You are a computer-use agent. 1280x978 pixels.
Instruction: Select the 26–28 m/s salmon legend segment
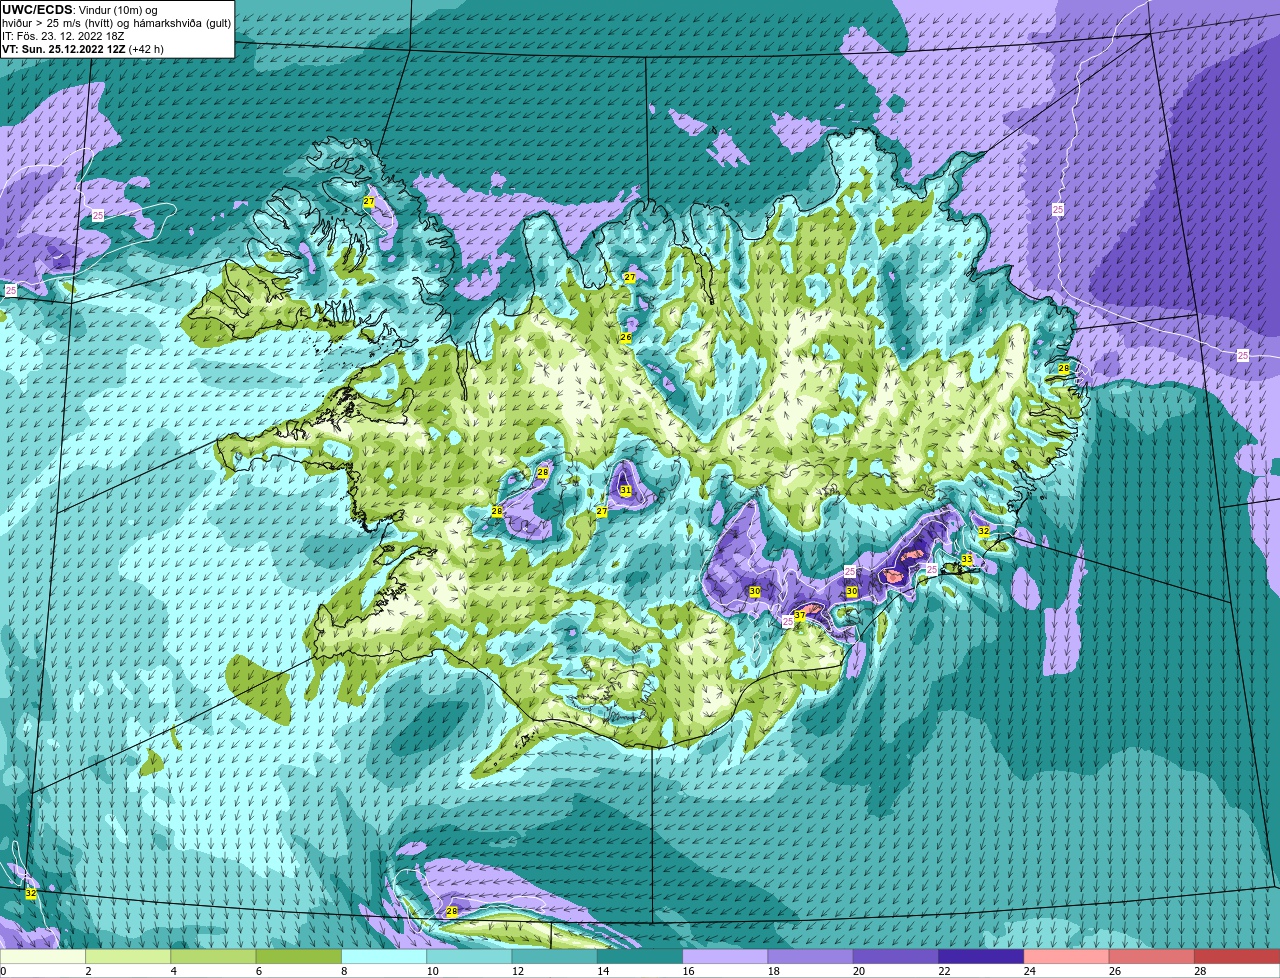[1151, 956]
